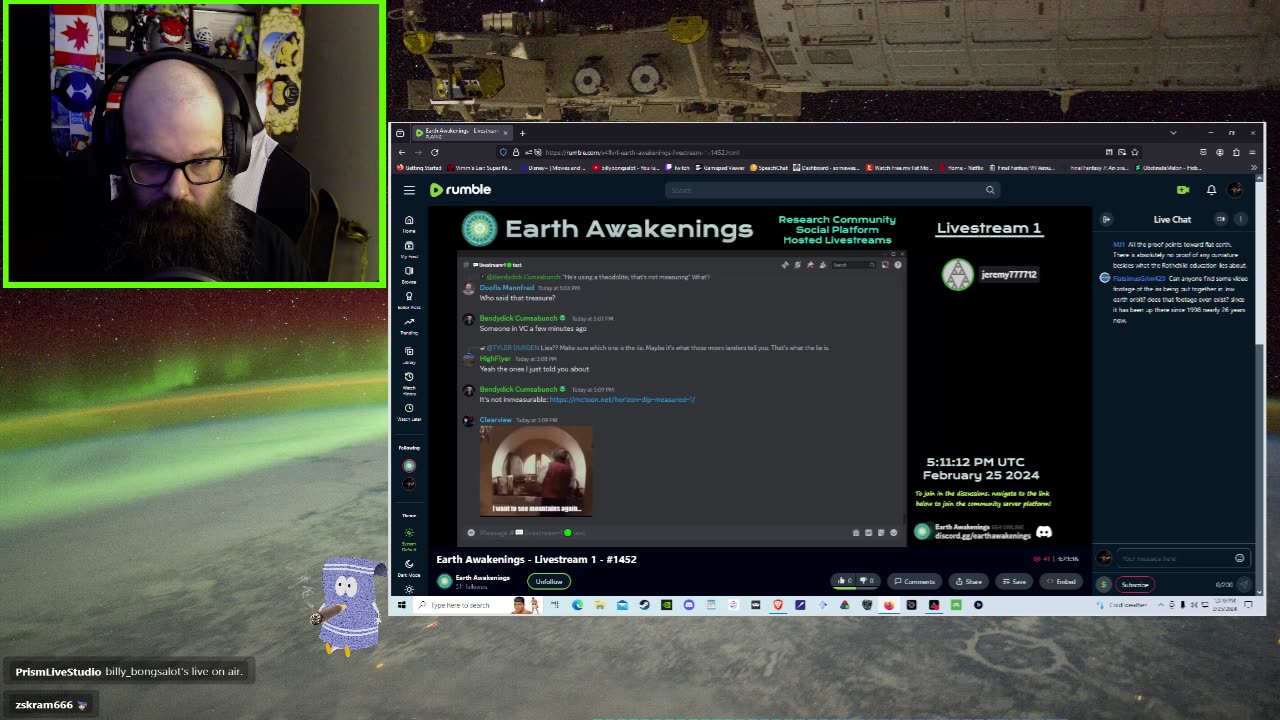Open a new browser tab
Screen dimensions: 1280x720
[x=522, y=132]
